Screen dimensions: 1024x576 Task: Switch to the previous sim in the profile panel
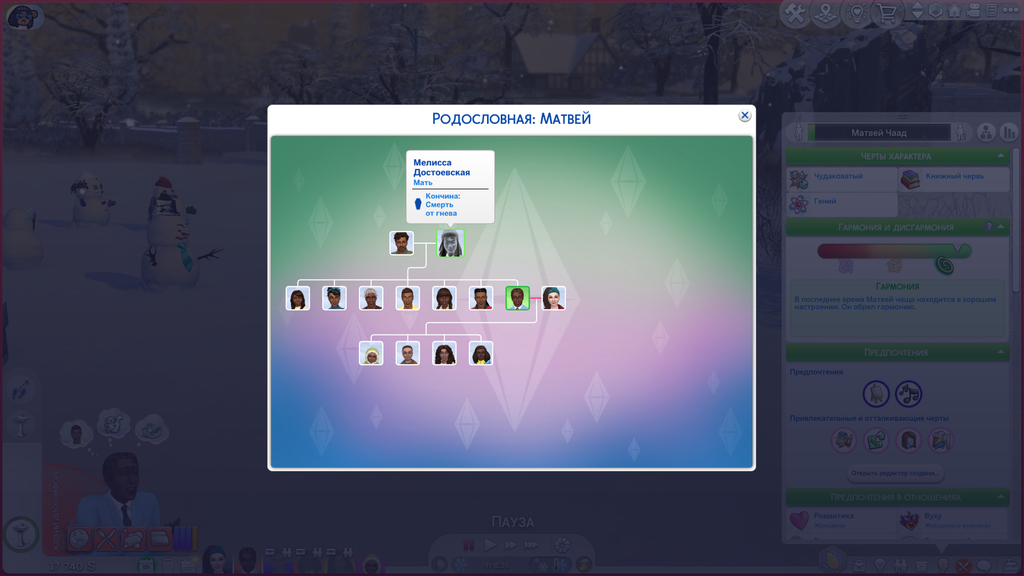click(798, 133)
